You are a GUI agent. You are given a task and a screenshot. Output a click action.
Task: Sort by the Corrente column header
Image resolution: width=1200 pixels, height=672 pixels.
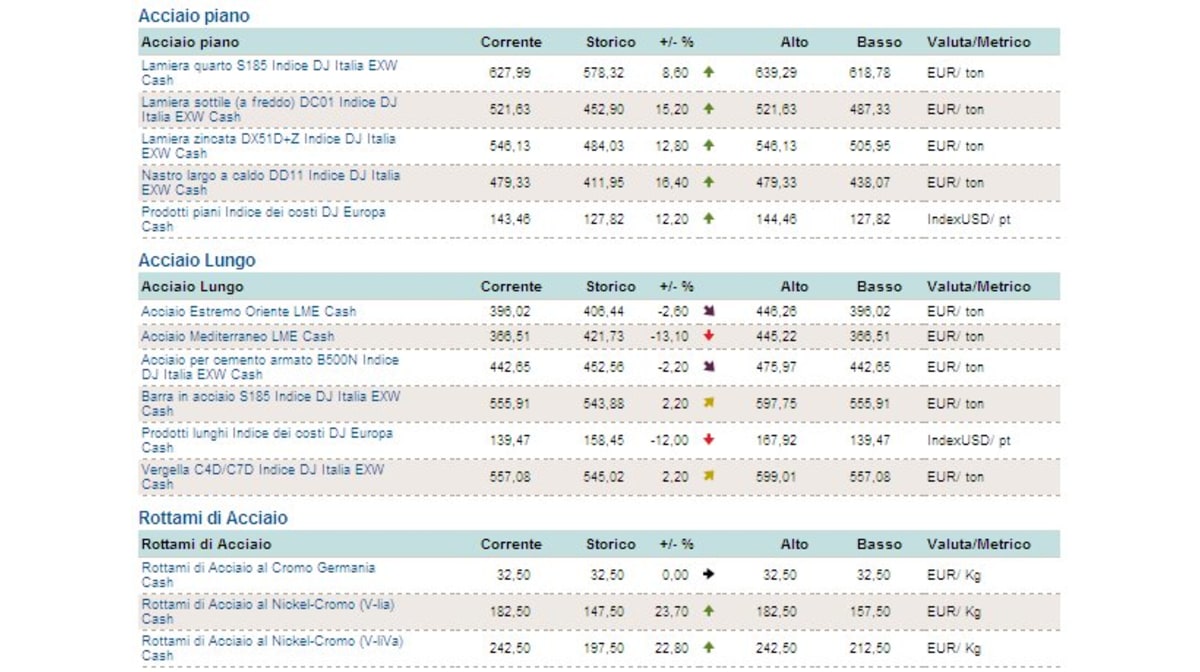pos(511,42)
